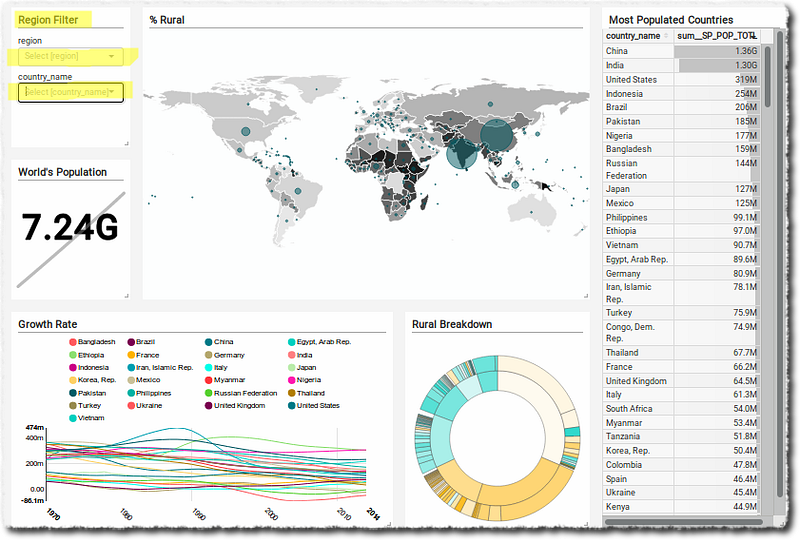Click the large China bubble on the map
The height and width of the screenshot is (540, 800).
(496, 135)
